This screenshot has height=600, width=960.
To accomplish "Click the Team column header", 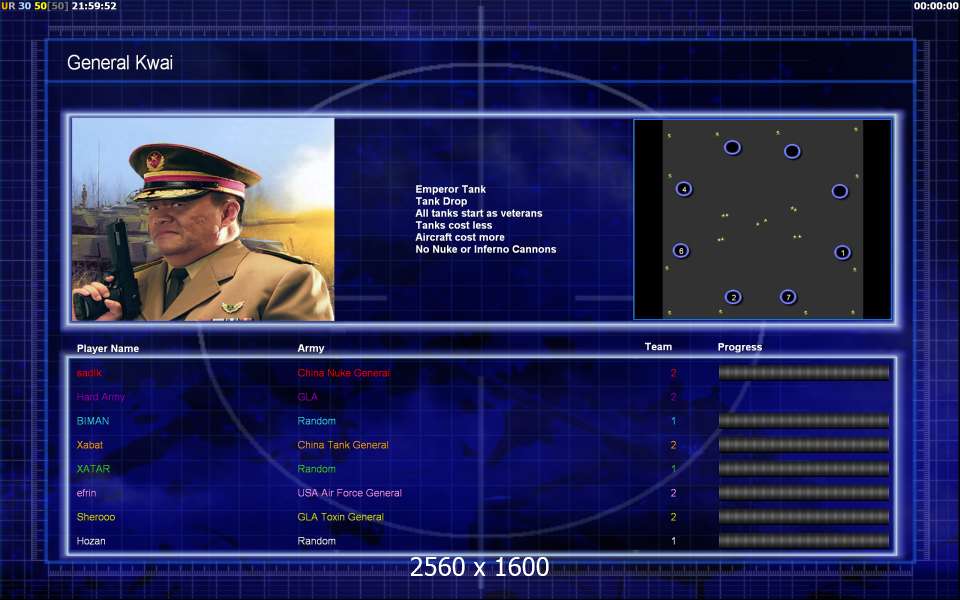I will click(658, 347).
